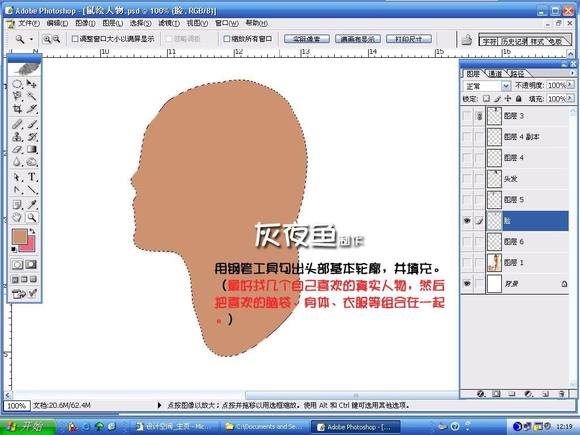
Task: Select the Path Selection tool
Action: [17, 177]
